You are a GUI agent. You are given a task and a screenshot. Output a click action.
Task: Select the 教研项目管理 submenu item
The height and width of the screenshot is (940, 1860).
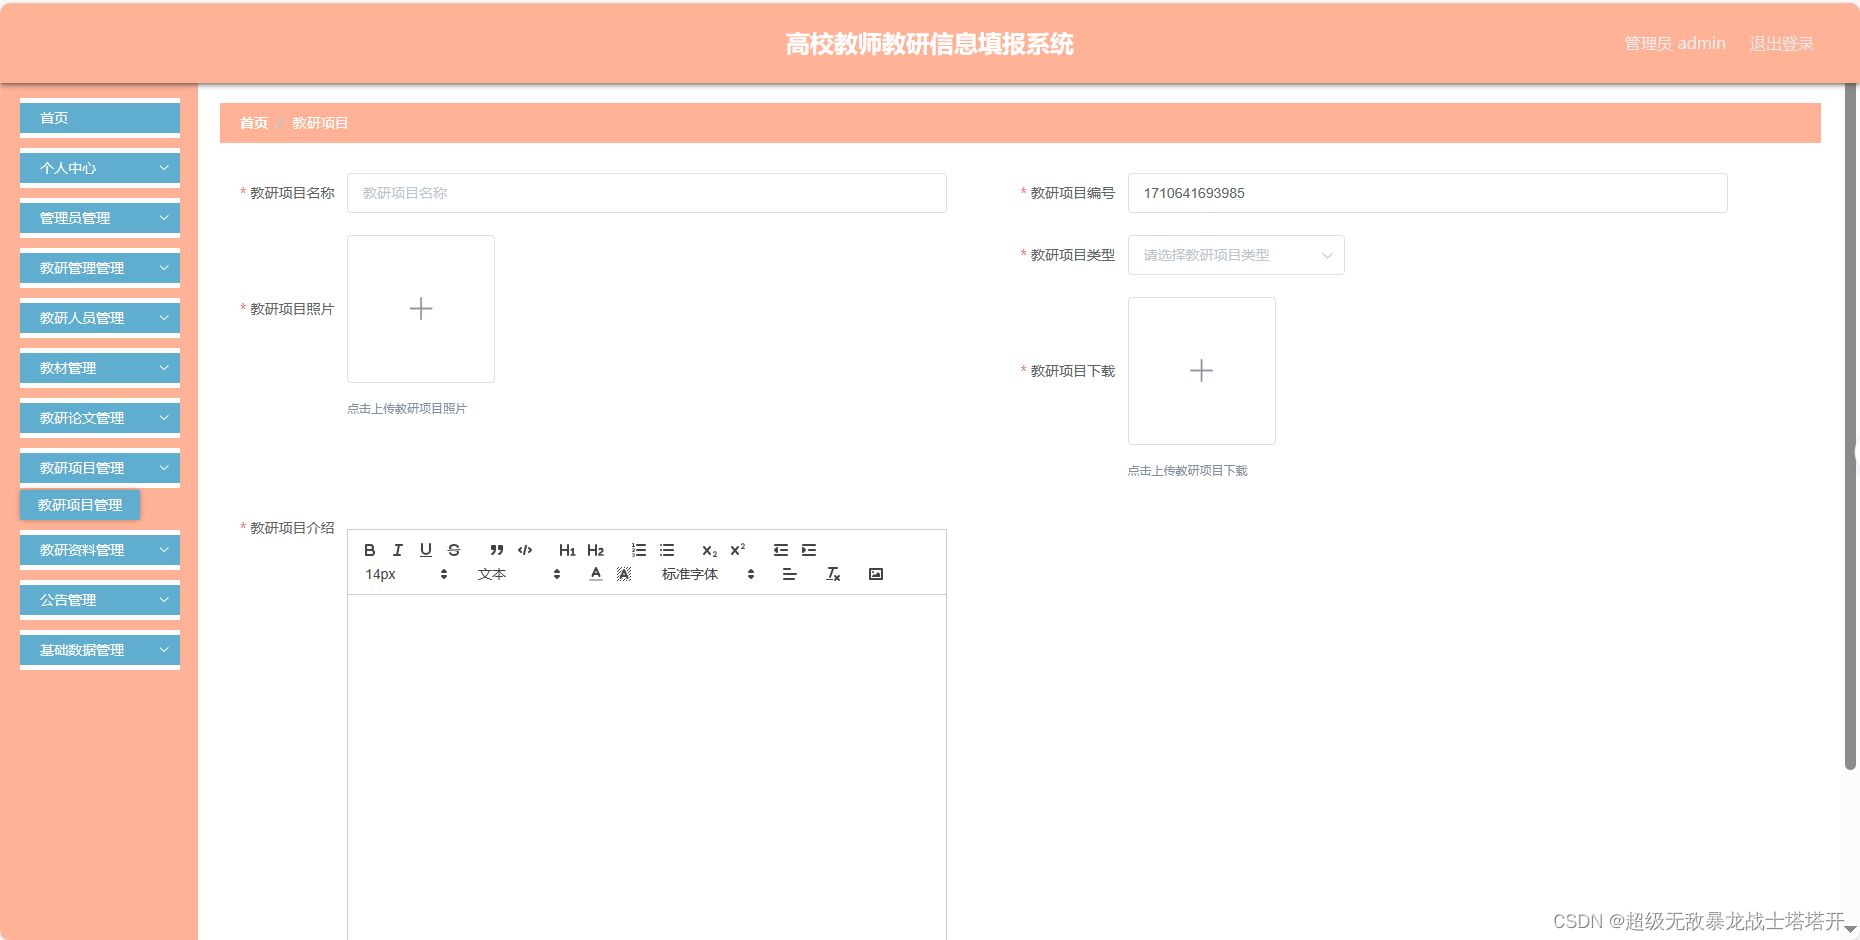point(80,505)
